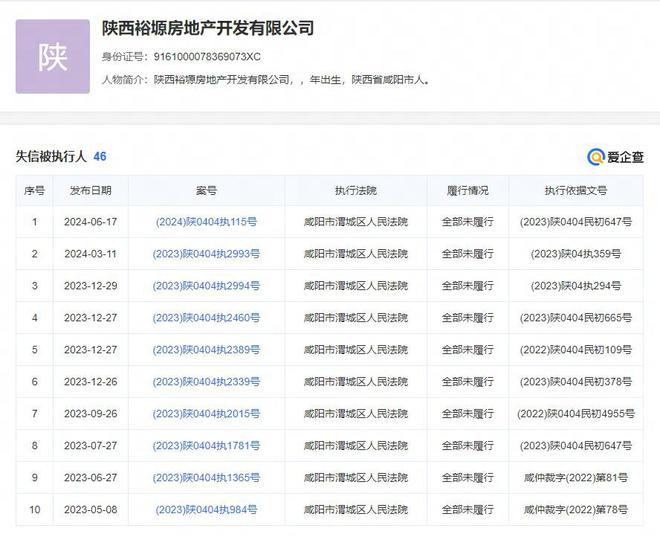
Task: Open case link (2023)陕0404执2015号
Action: [206, 414]
